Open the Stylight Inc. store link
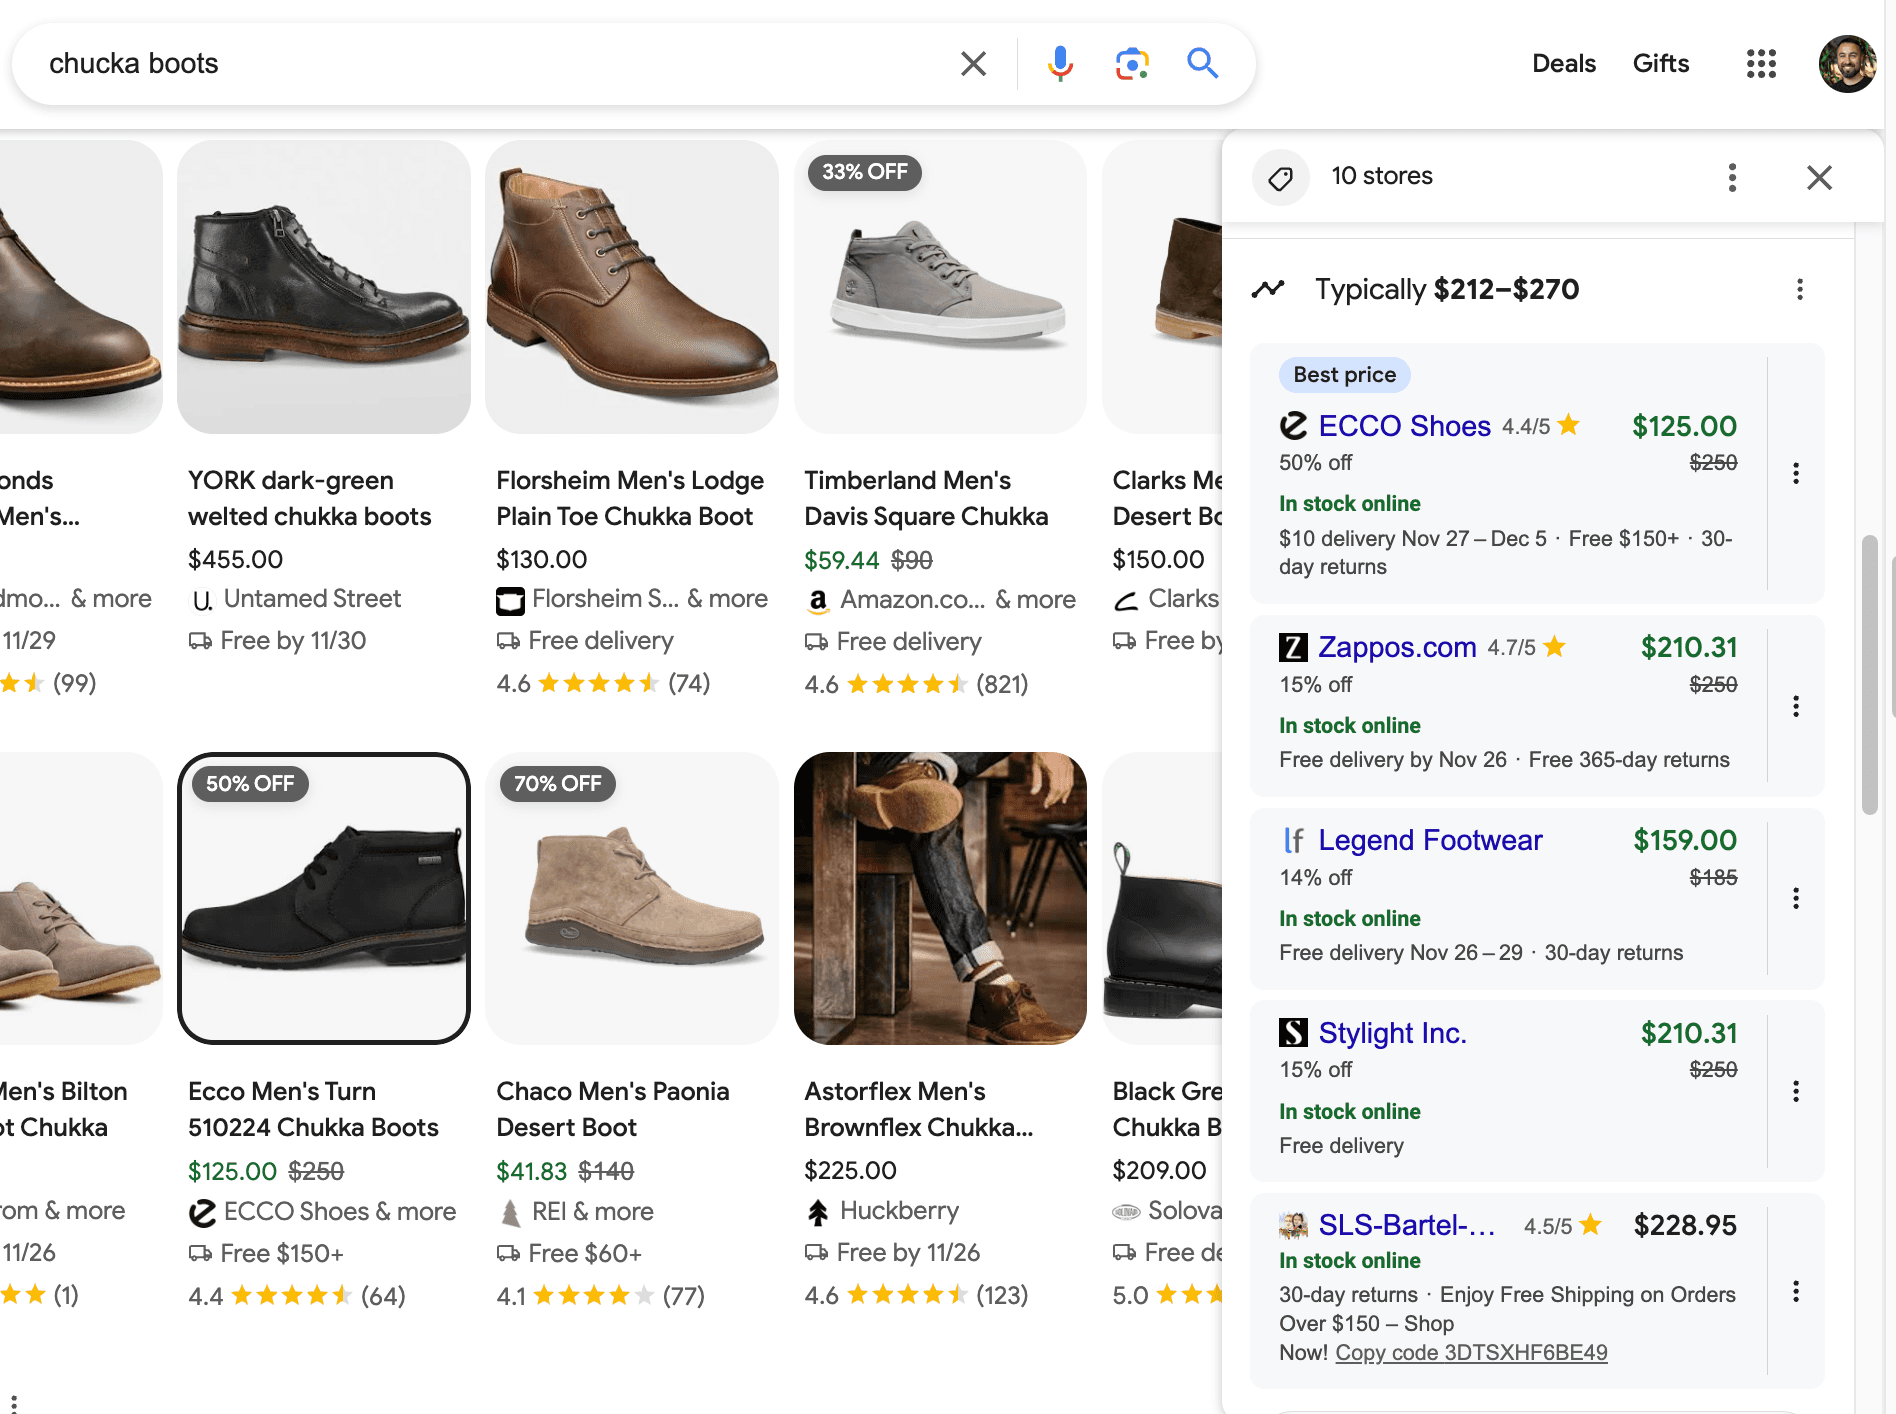This screenshot has width=1896, height=1414. click(x=1392, y=1033)
